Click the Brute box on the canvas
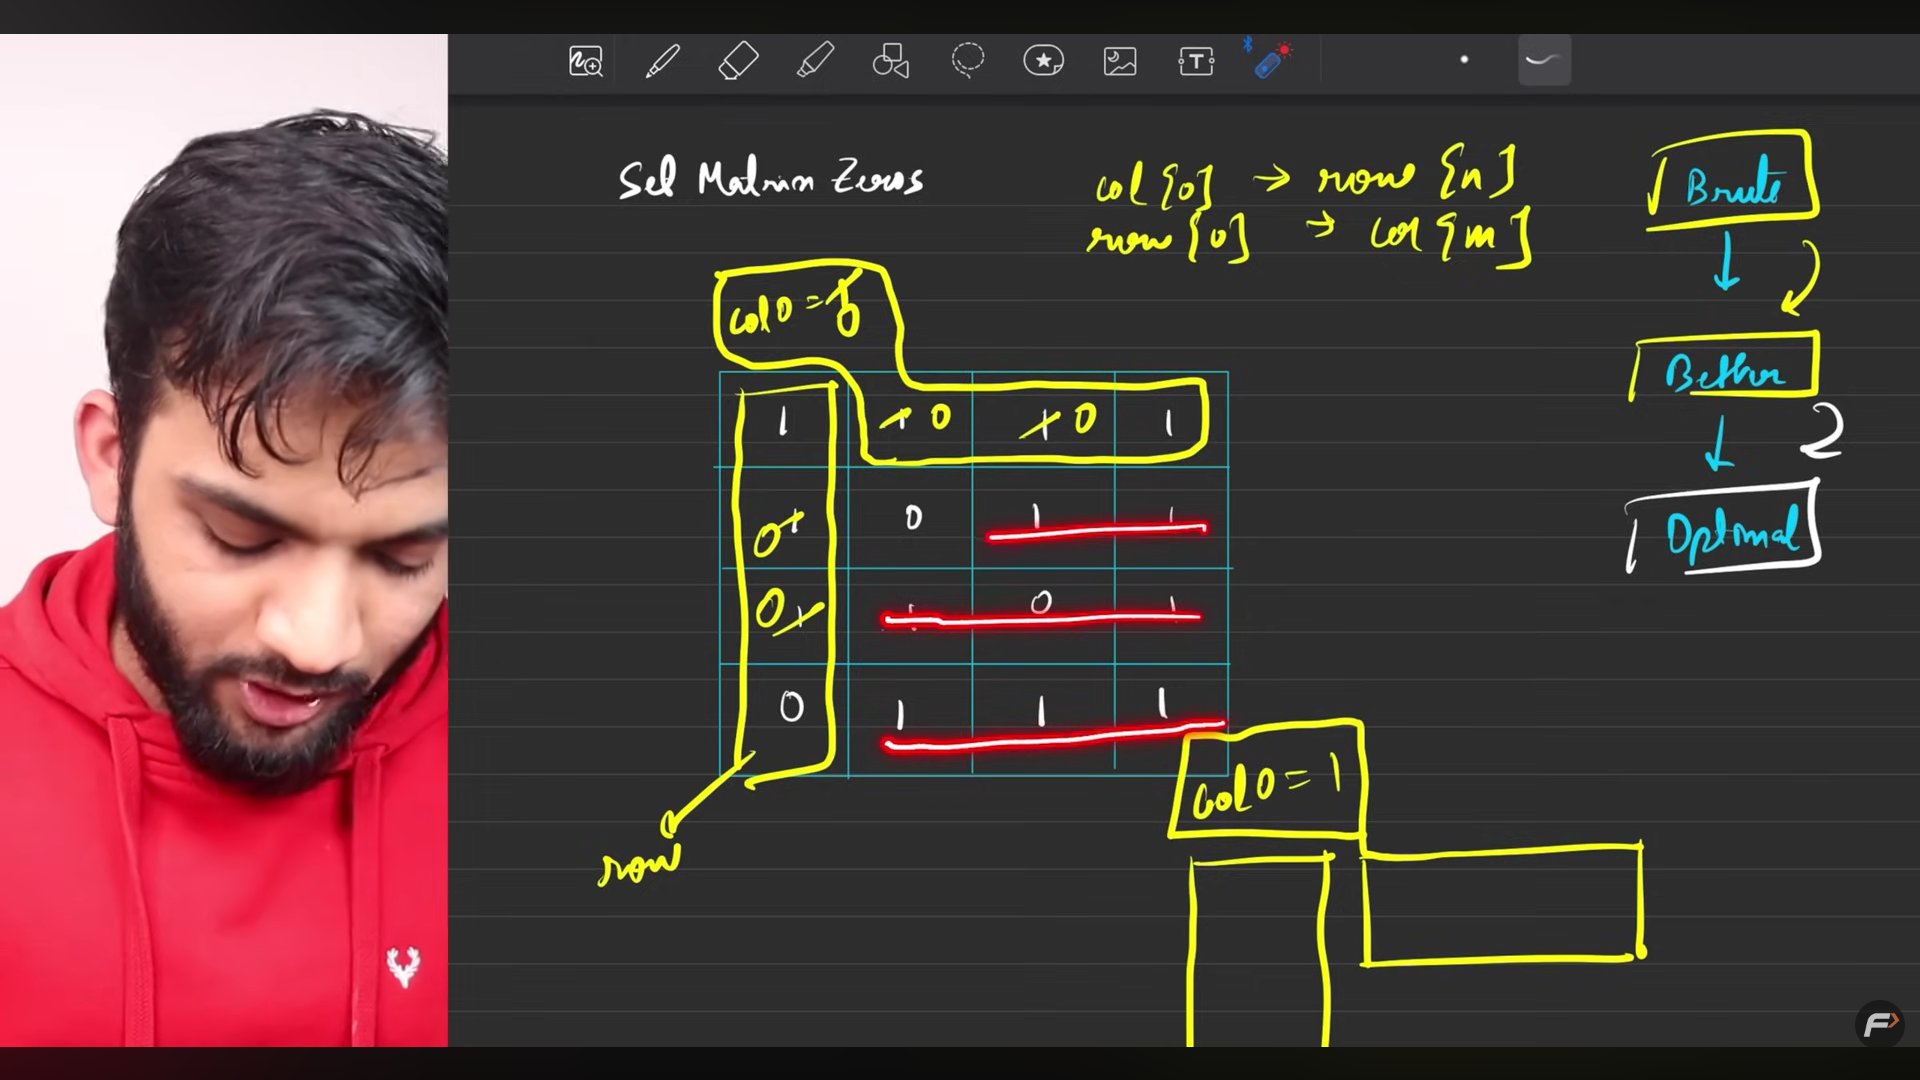1920x1080 pixels. click(x=1732, y=185)
